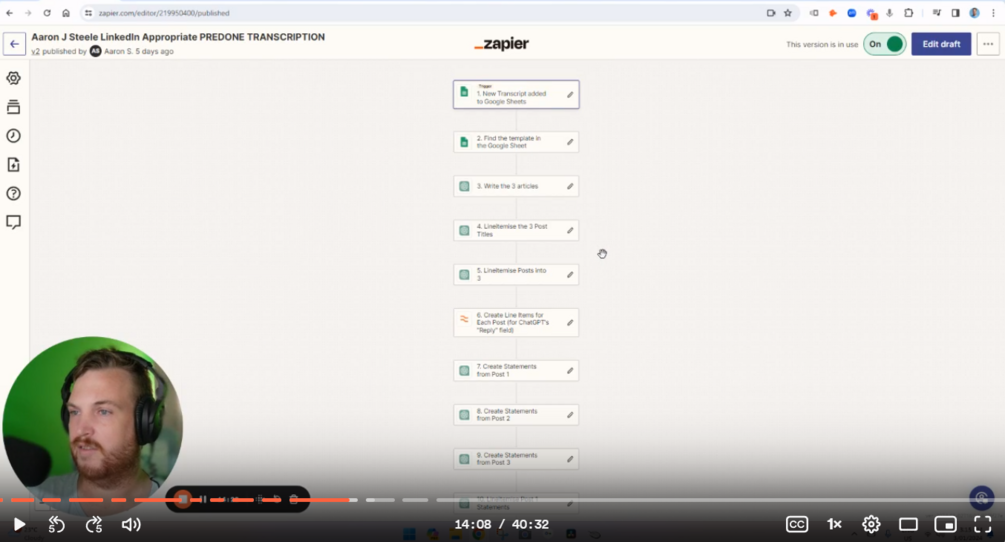Click the back arrow next to Zap title
The height and width of the screenshot is (542, 1005).
14,44
